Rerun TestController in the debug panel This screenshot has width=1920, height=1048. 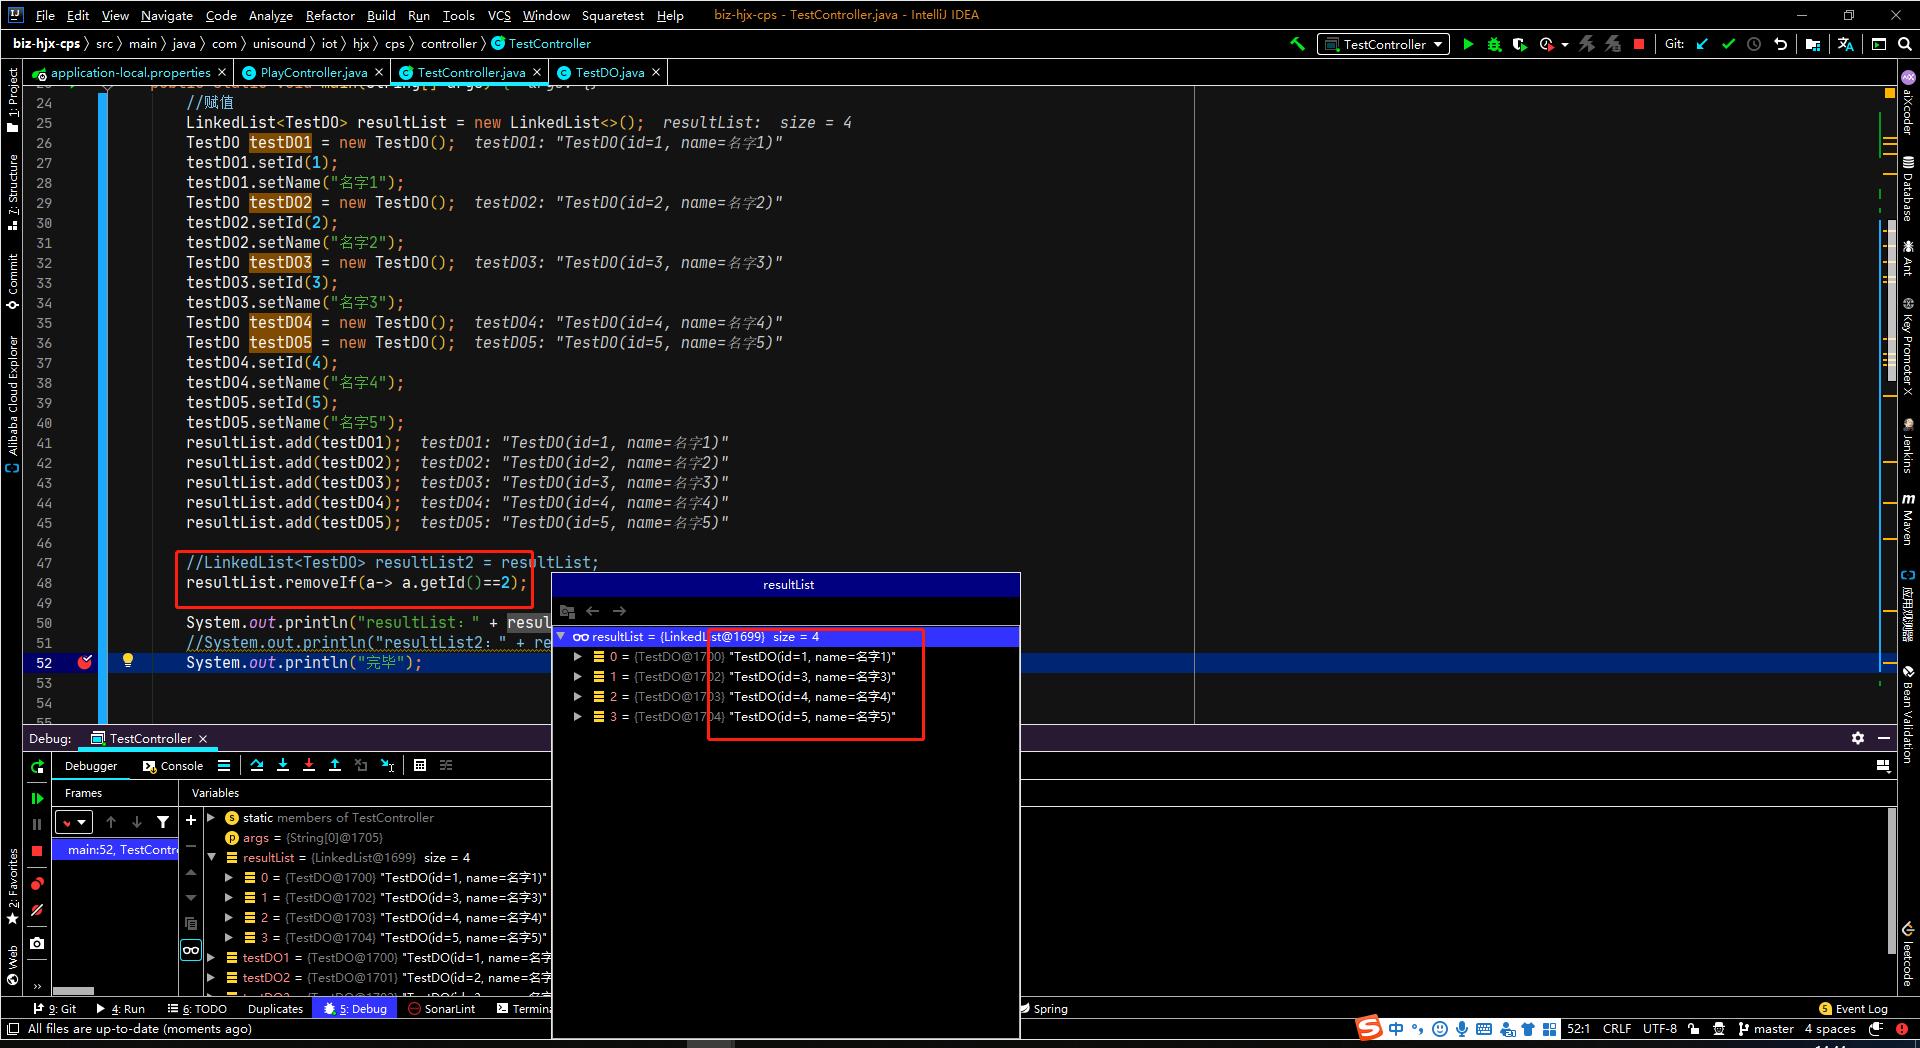37,767
